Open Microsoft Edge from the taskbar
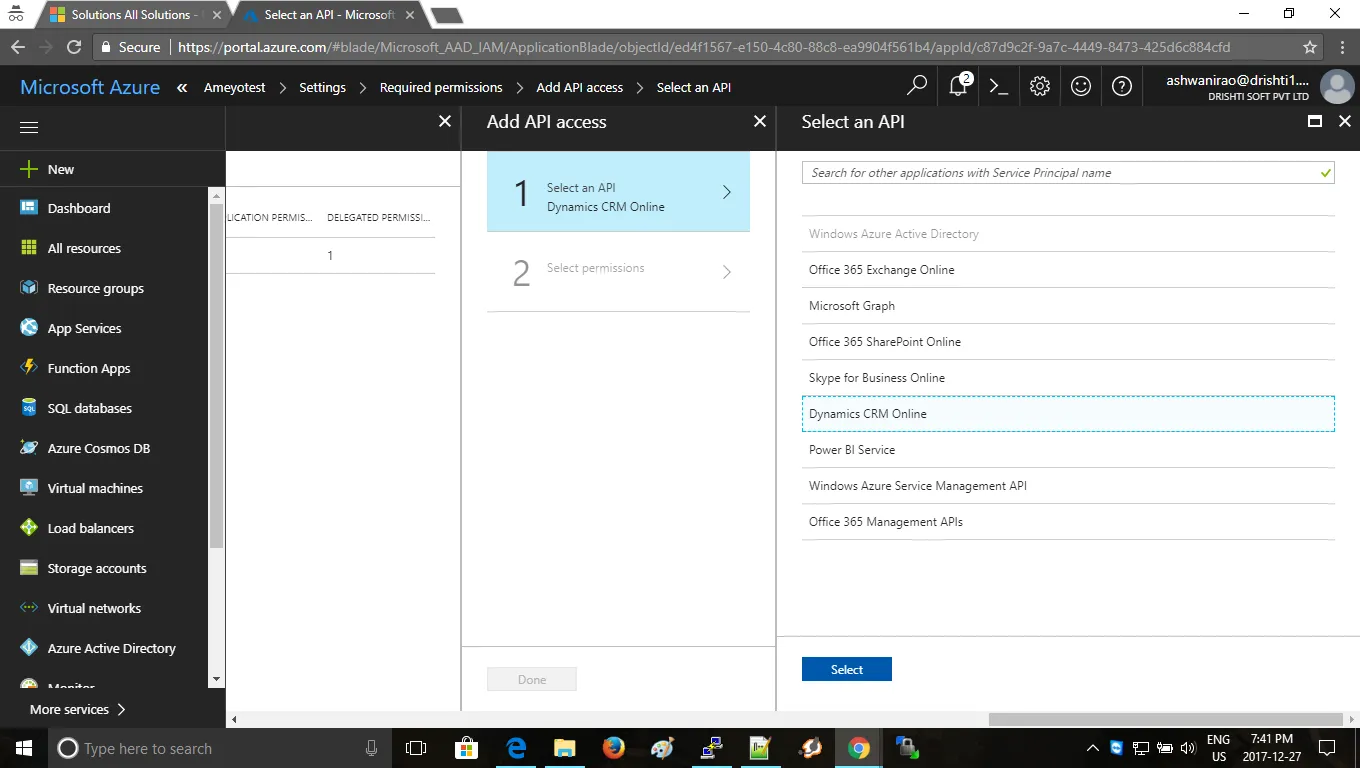The width and height of the screenshot is (1360, 768). 516,748
